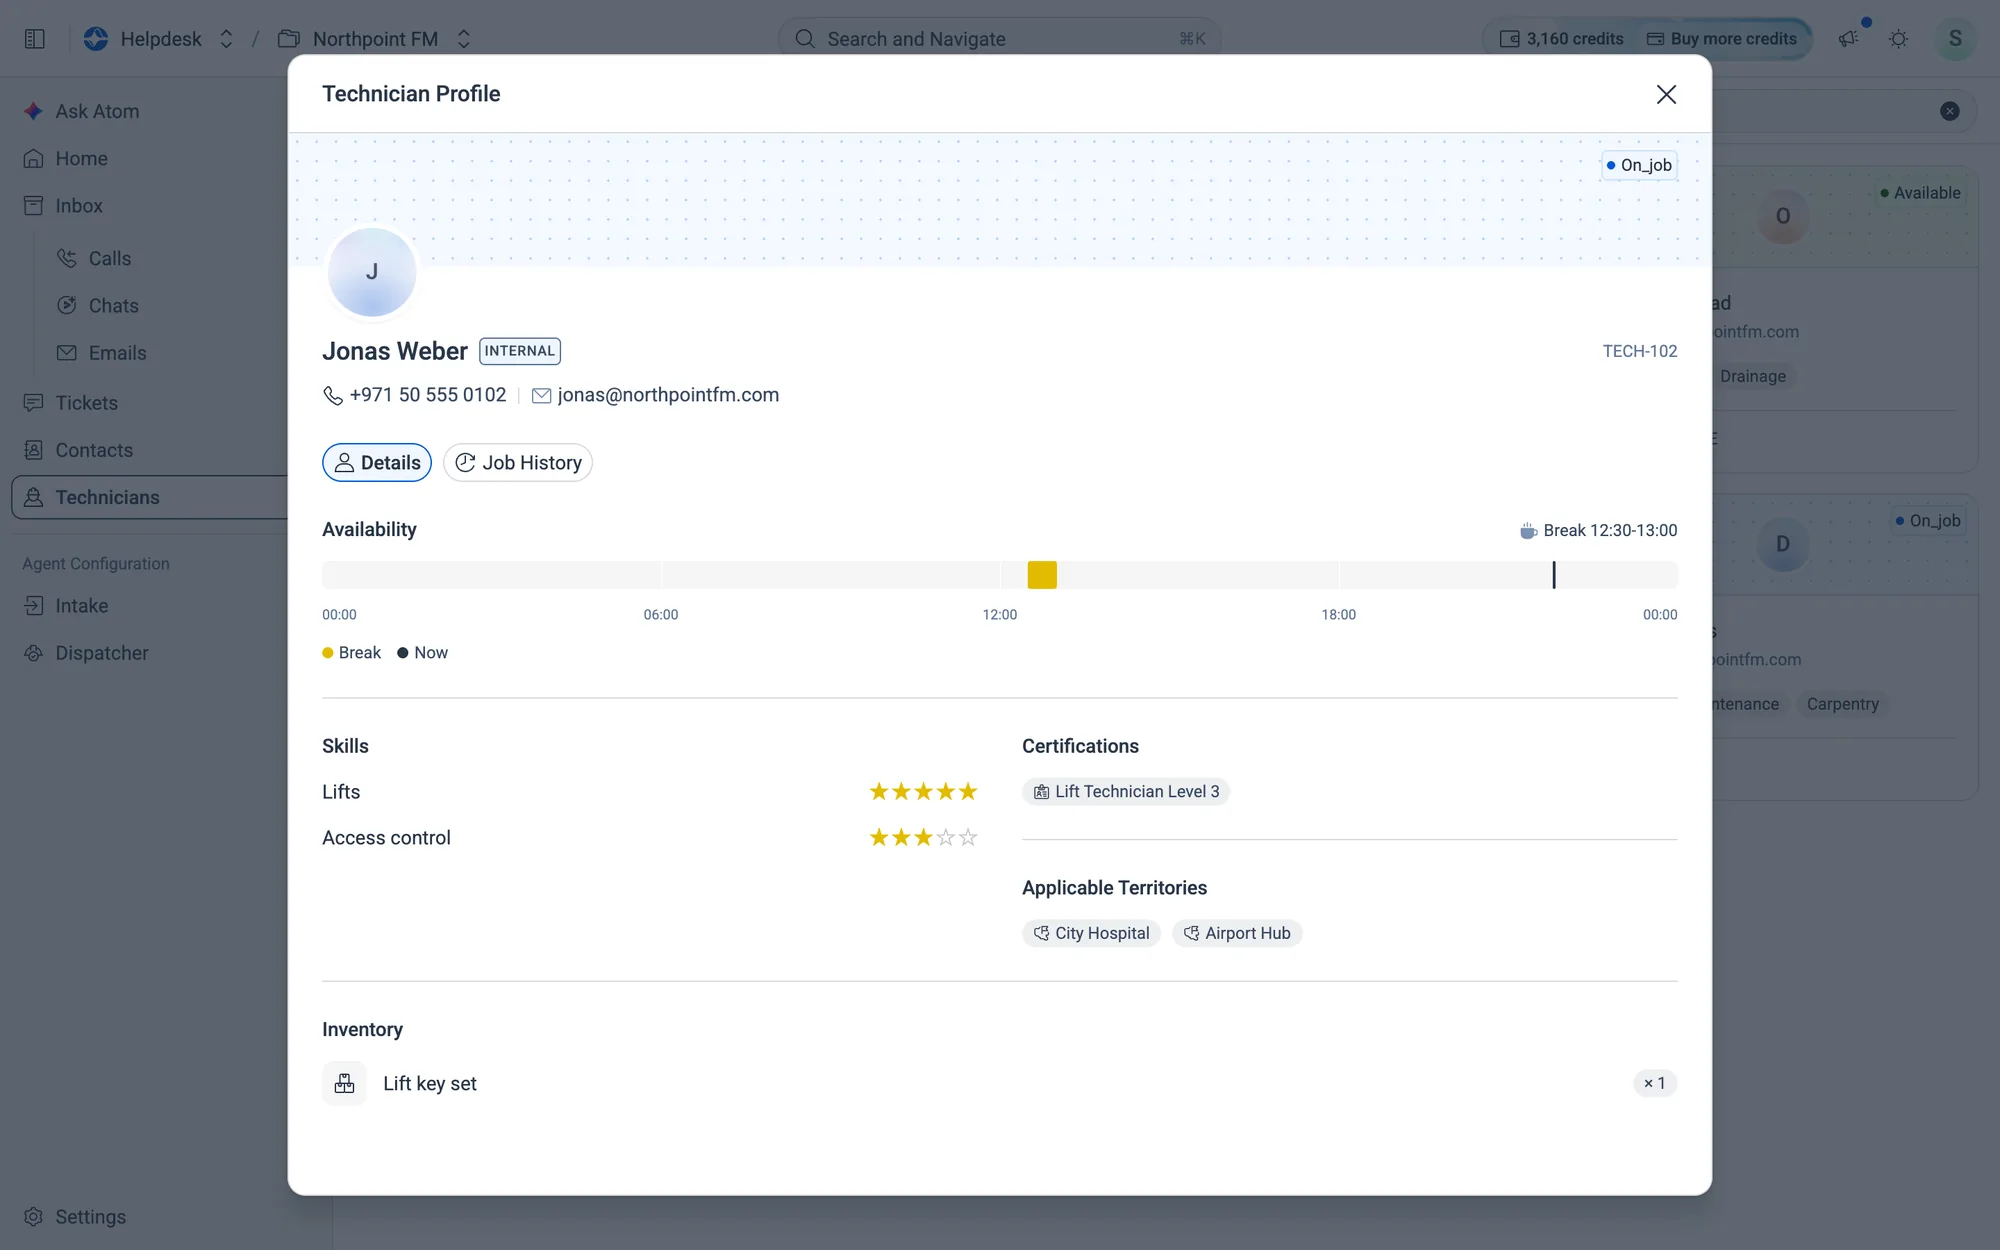The height and width of the screenshot is (1250, 2000).
Task: Click the TECH-102 identifier
Action: pos(1640,351)
